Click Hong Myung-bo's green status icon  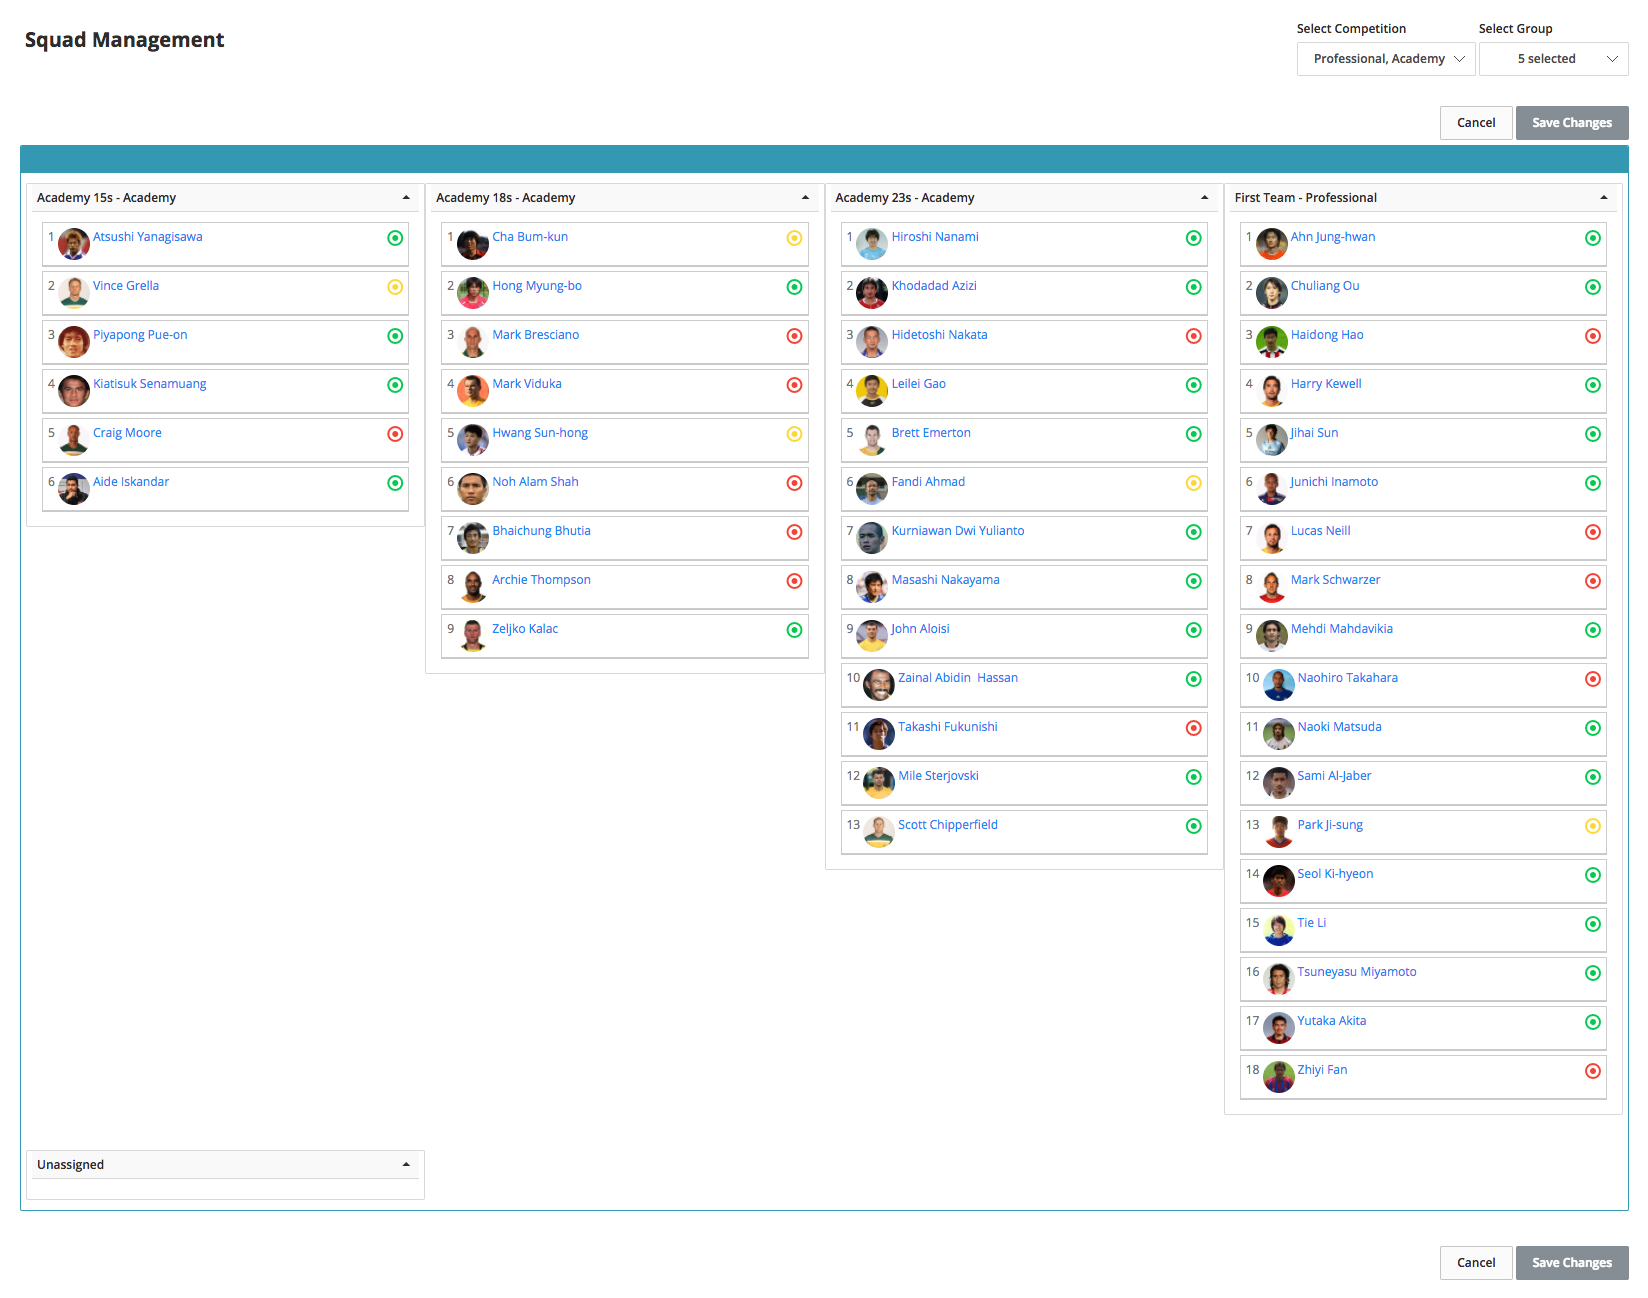tap(794, 287)
